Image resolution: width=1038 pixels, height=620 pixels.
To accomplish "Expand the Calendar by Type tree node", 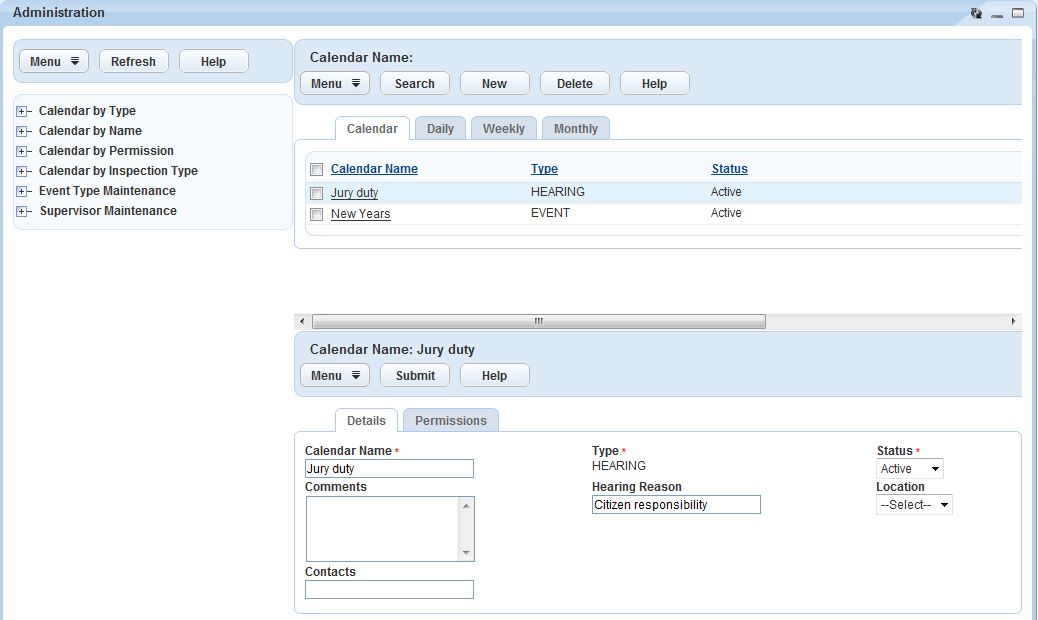I will 21,111.
